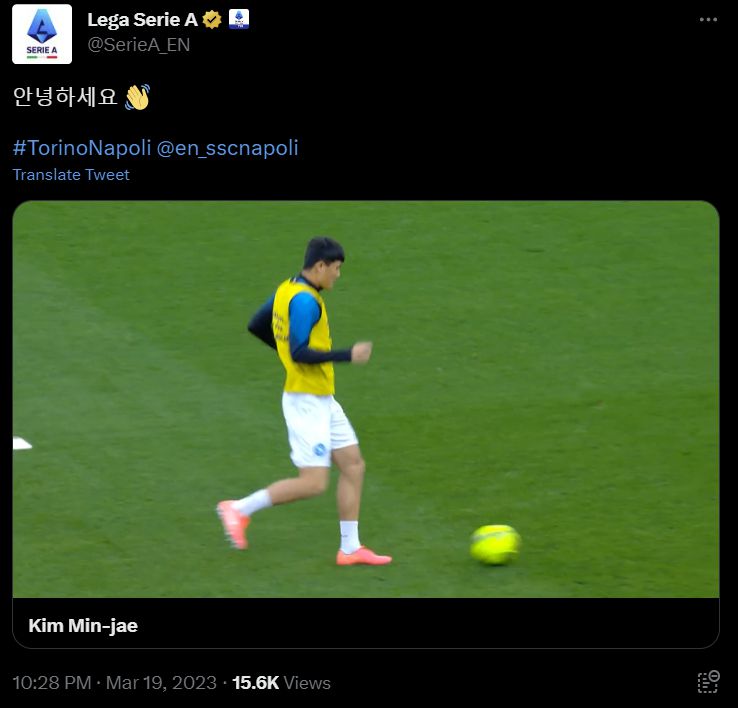Screen dimensions: 738x708
Task: Click the @SerieA_EN handle
Action: 138,45
